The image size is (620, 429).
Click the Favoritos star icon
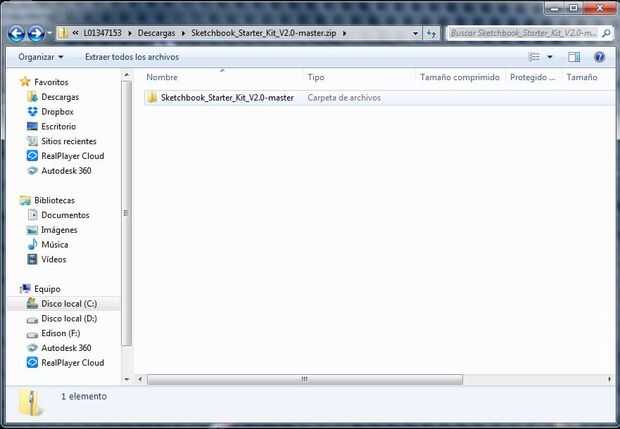click(25, 82)
